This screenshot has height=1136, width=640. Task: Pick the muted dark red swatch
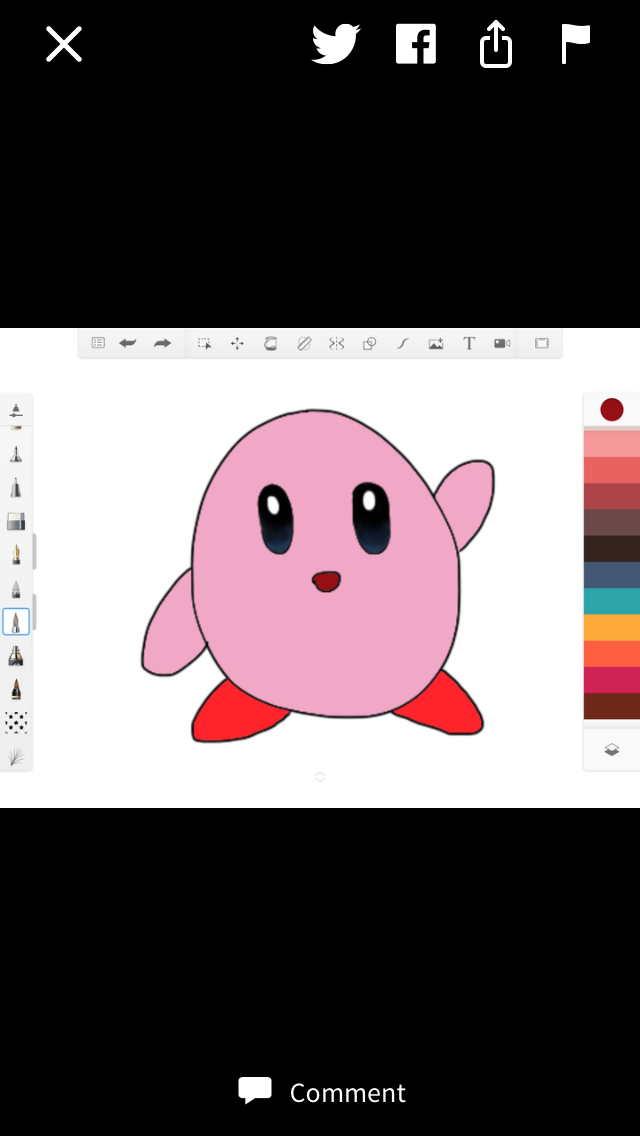[x=612, y=496]
